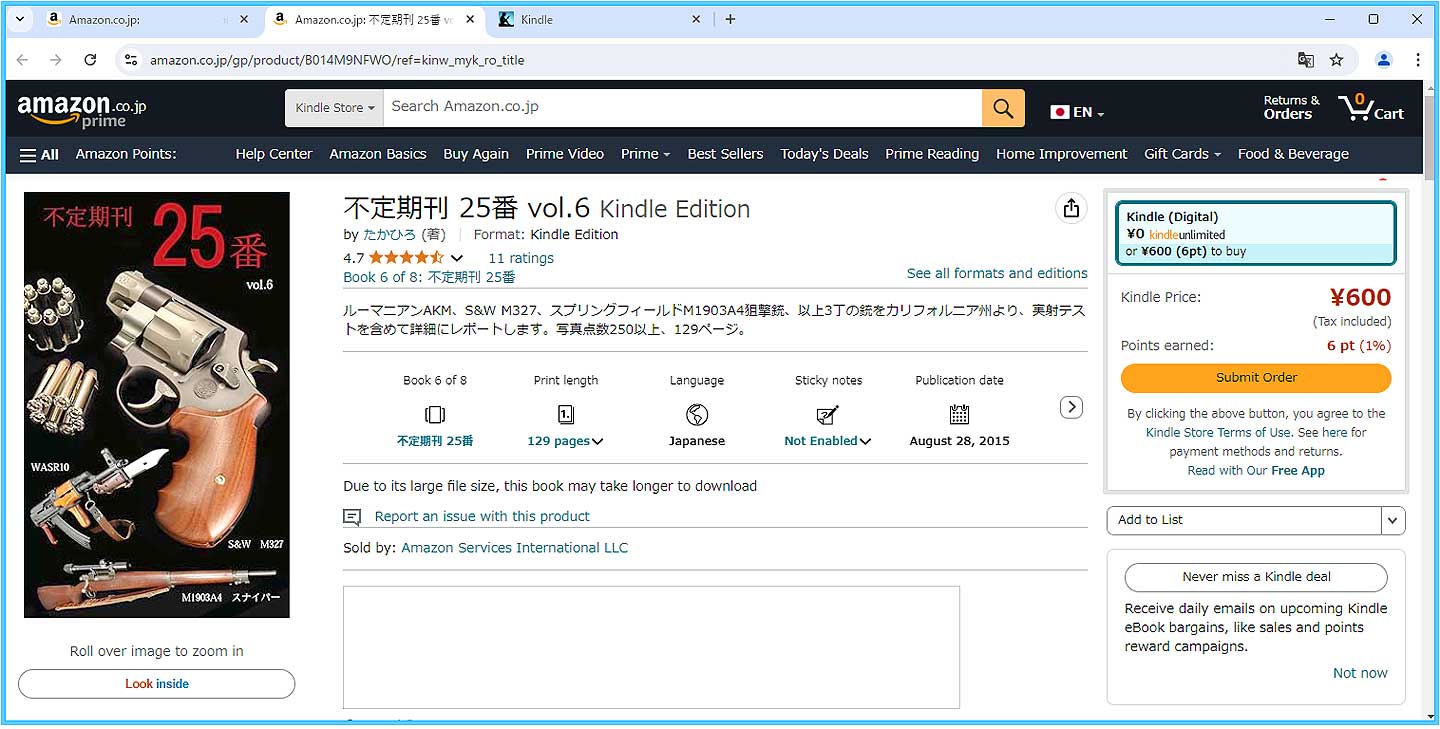Open the Kindle Store search category dropdown
This screenshot has width=1440, height=729.
click(x=334, y=108)
